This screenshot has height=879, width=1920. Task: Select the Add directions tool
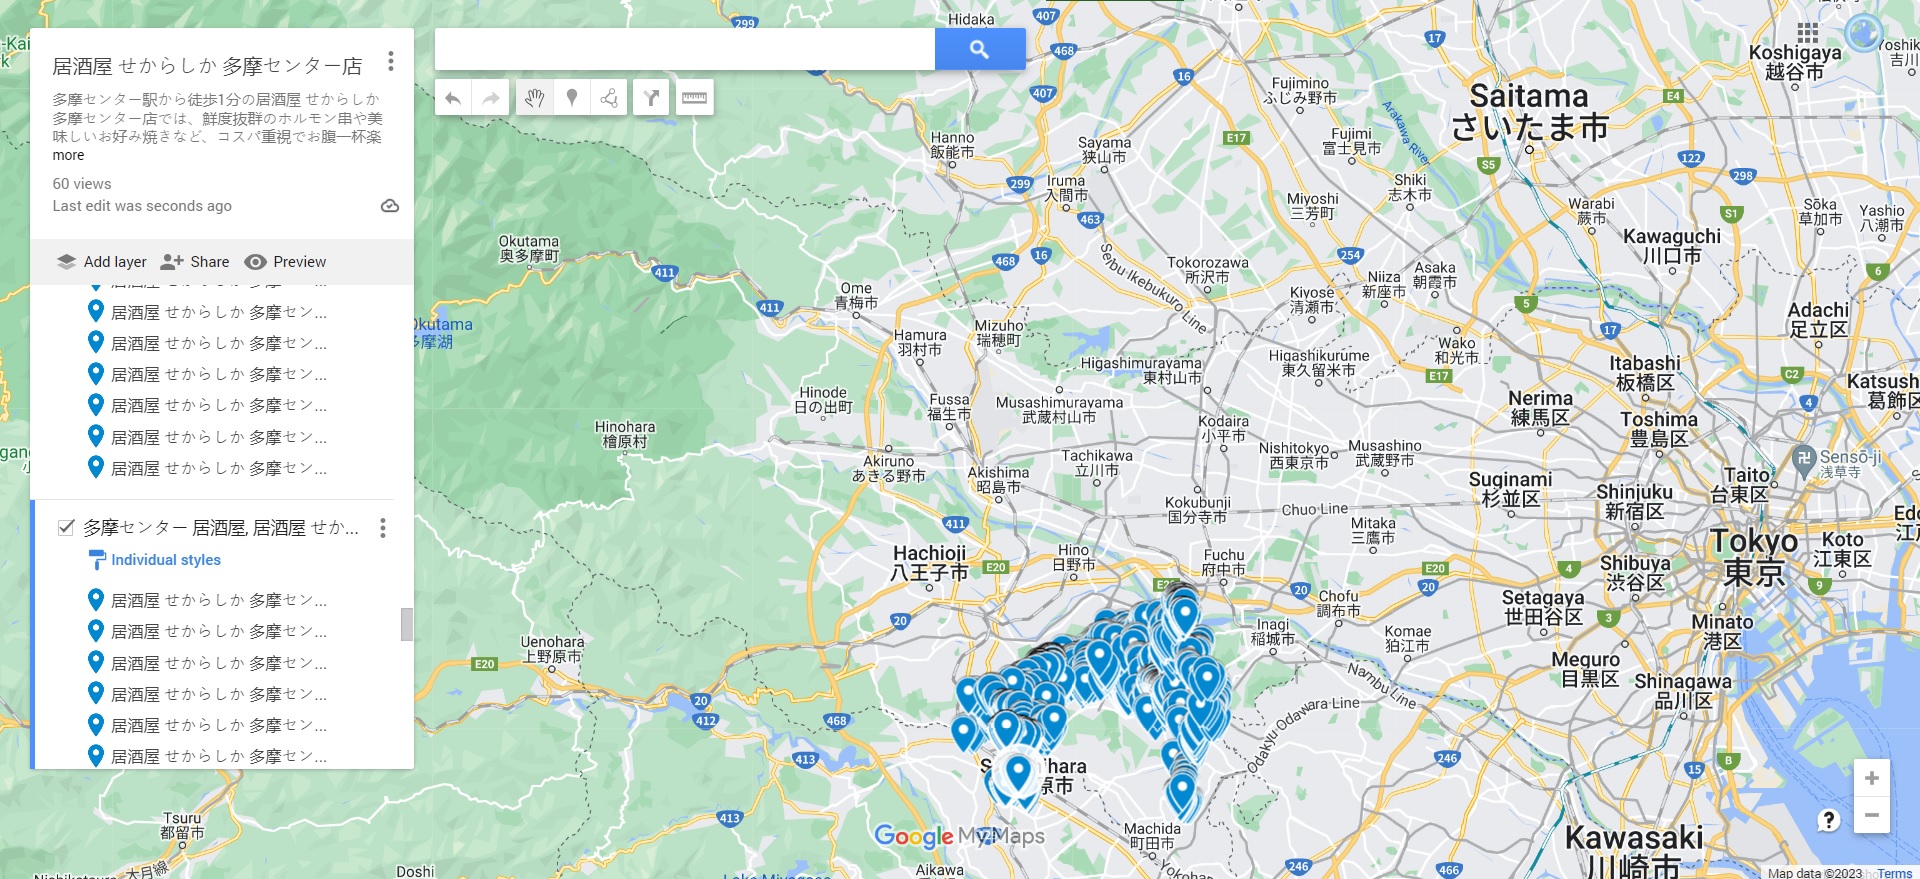[651, 98]
